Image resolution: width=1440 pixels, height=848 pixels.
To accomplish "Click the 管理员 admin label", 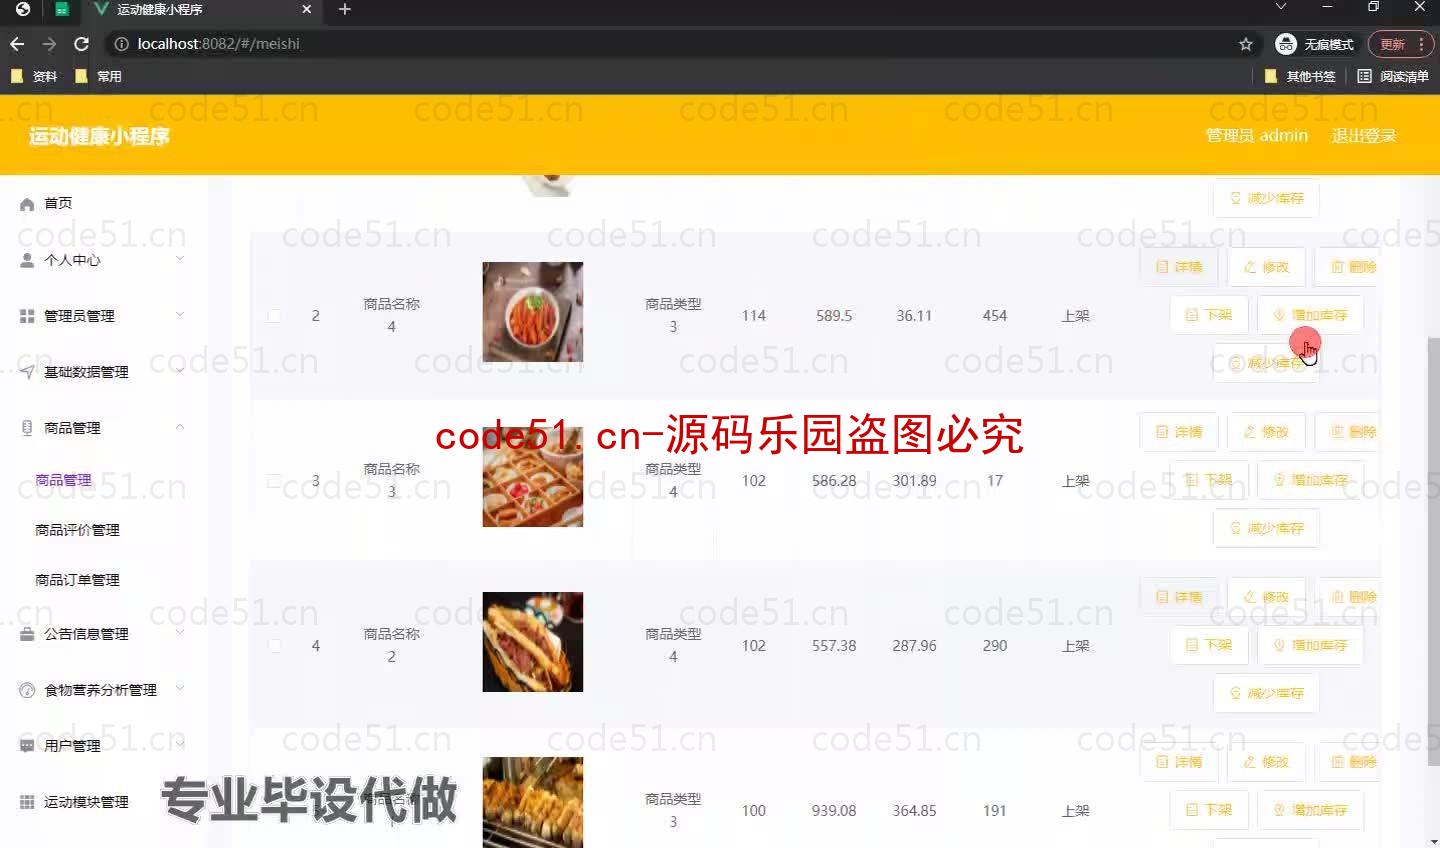I will click(x=1256, y=135).
